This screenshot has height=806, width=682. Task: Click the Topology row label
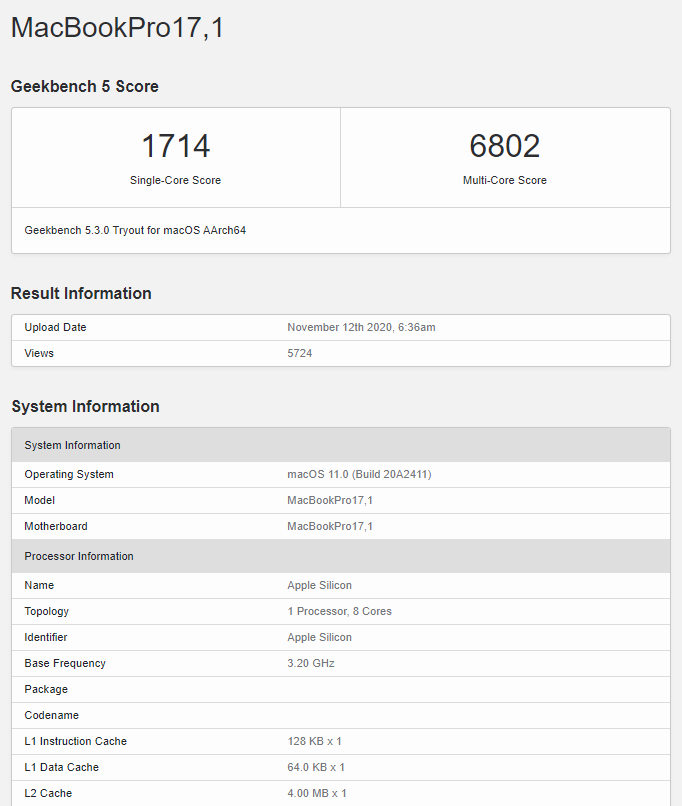click(46, 611)
